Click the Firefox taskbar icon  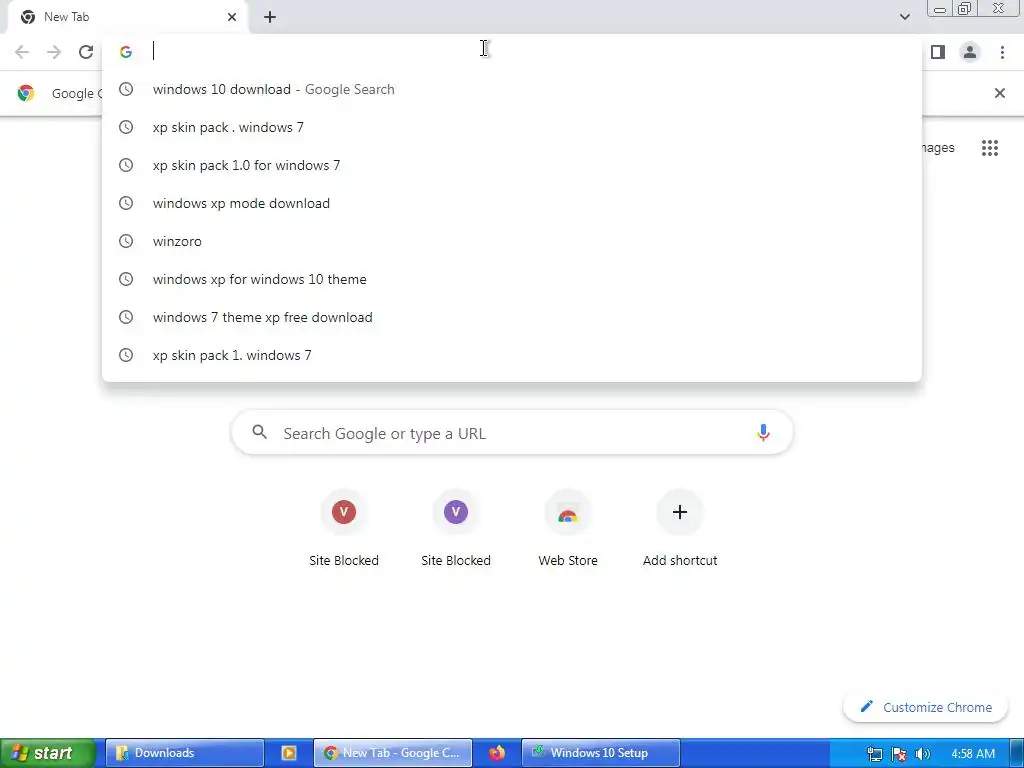[x=497, y=753]
